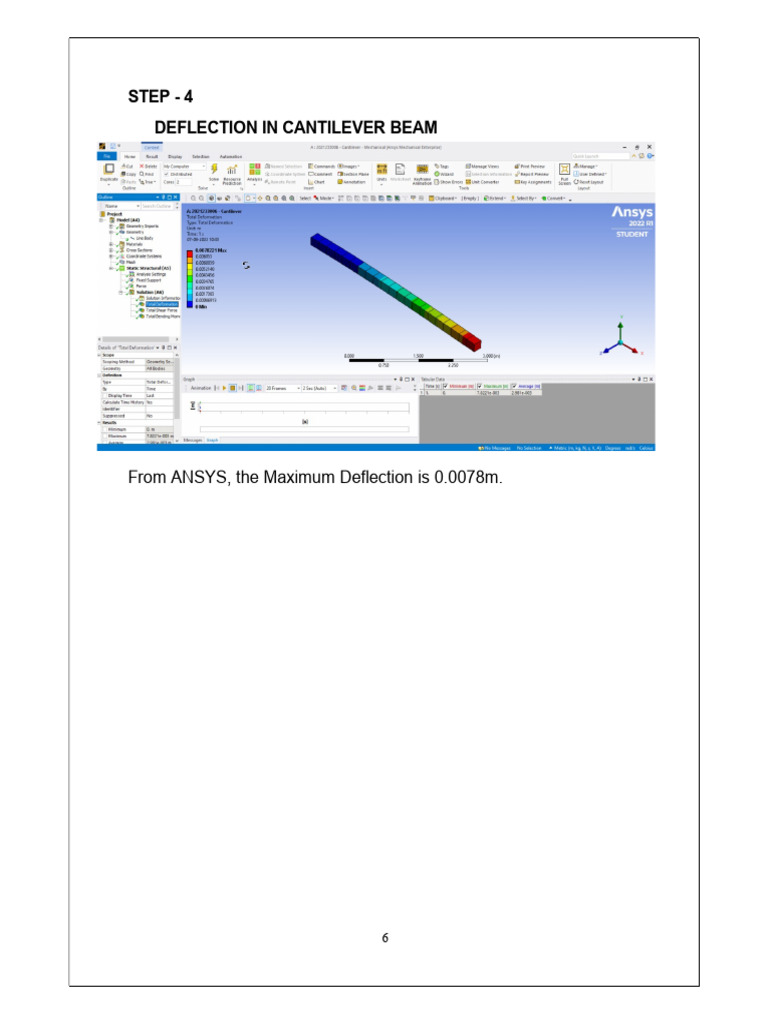Click the Full Screen icon
Screen dimensions: 768x1024
click(565, 169)
